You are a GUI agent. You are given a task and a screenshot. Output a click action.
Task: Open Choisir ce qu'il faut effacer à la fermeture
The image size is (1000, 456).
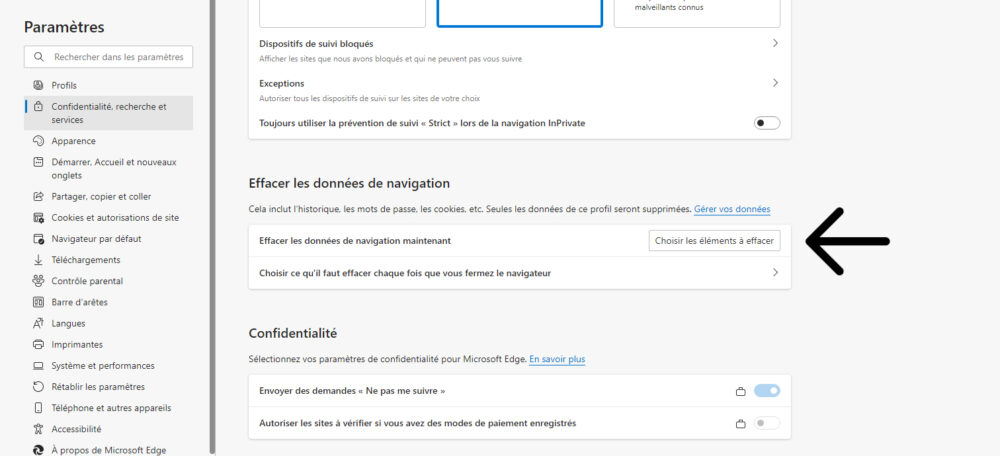(775, 272)
